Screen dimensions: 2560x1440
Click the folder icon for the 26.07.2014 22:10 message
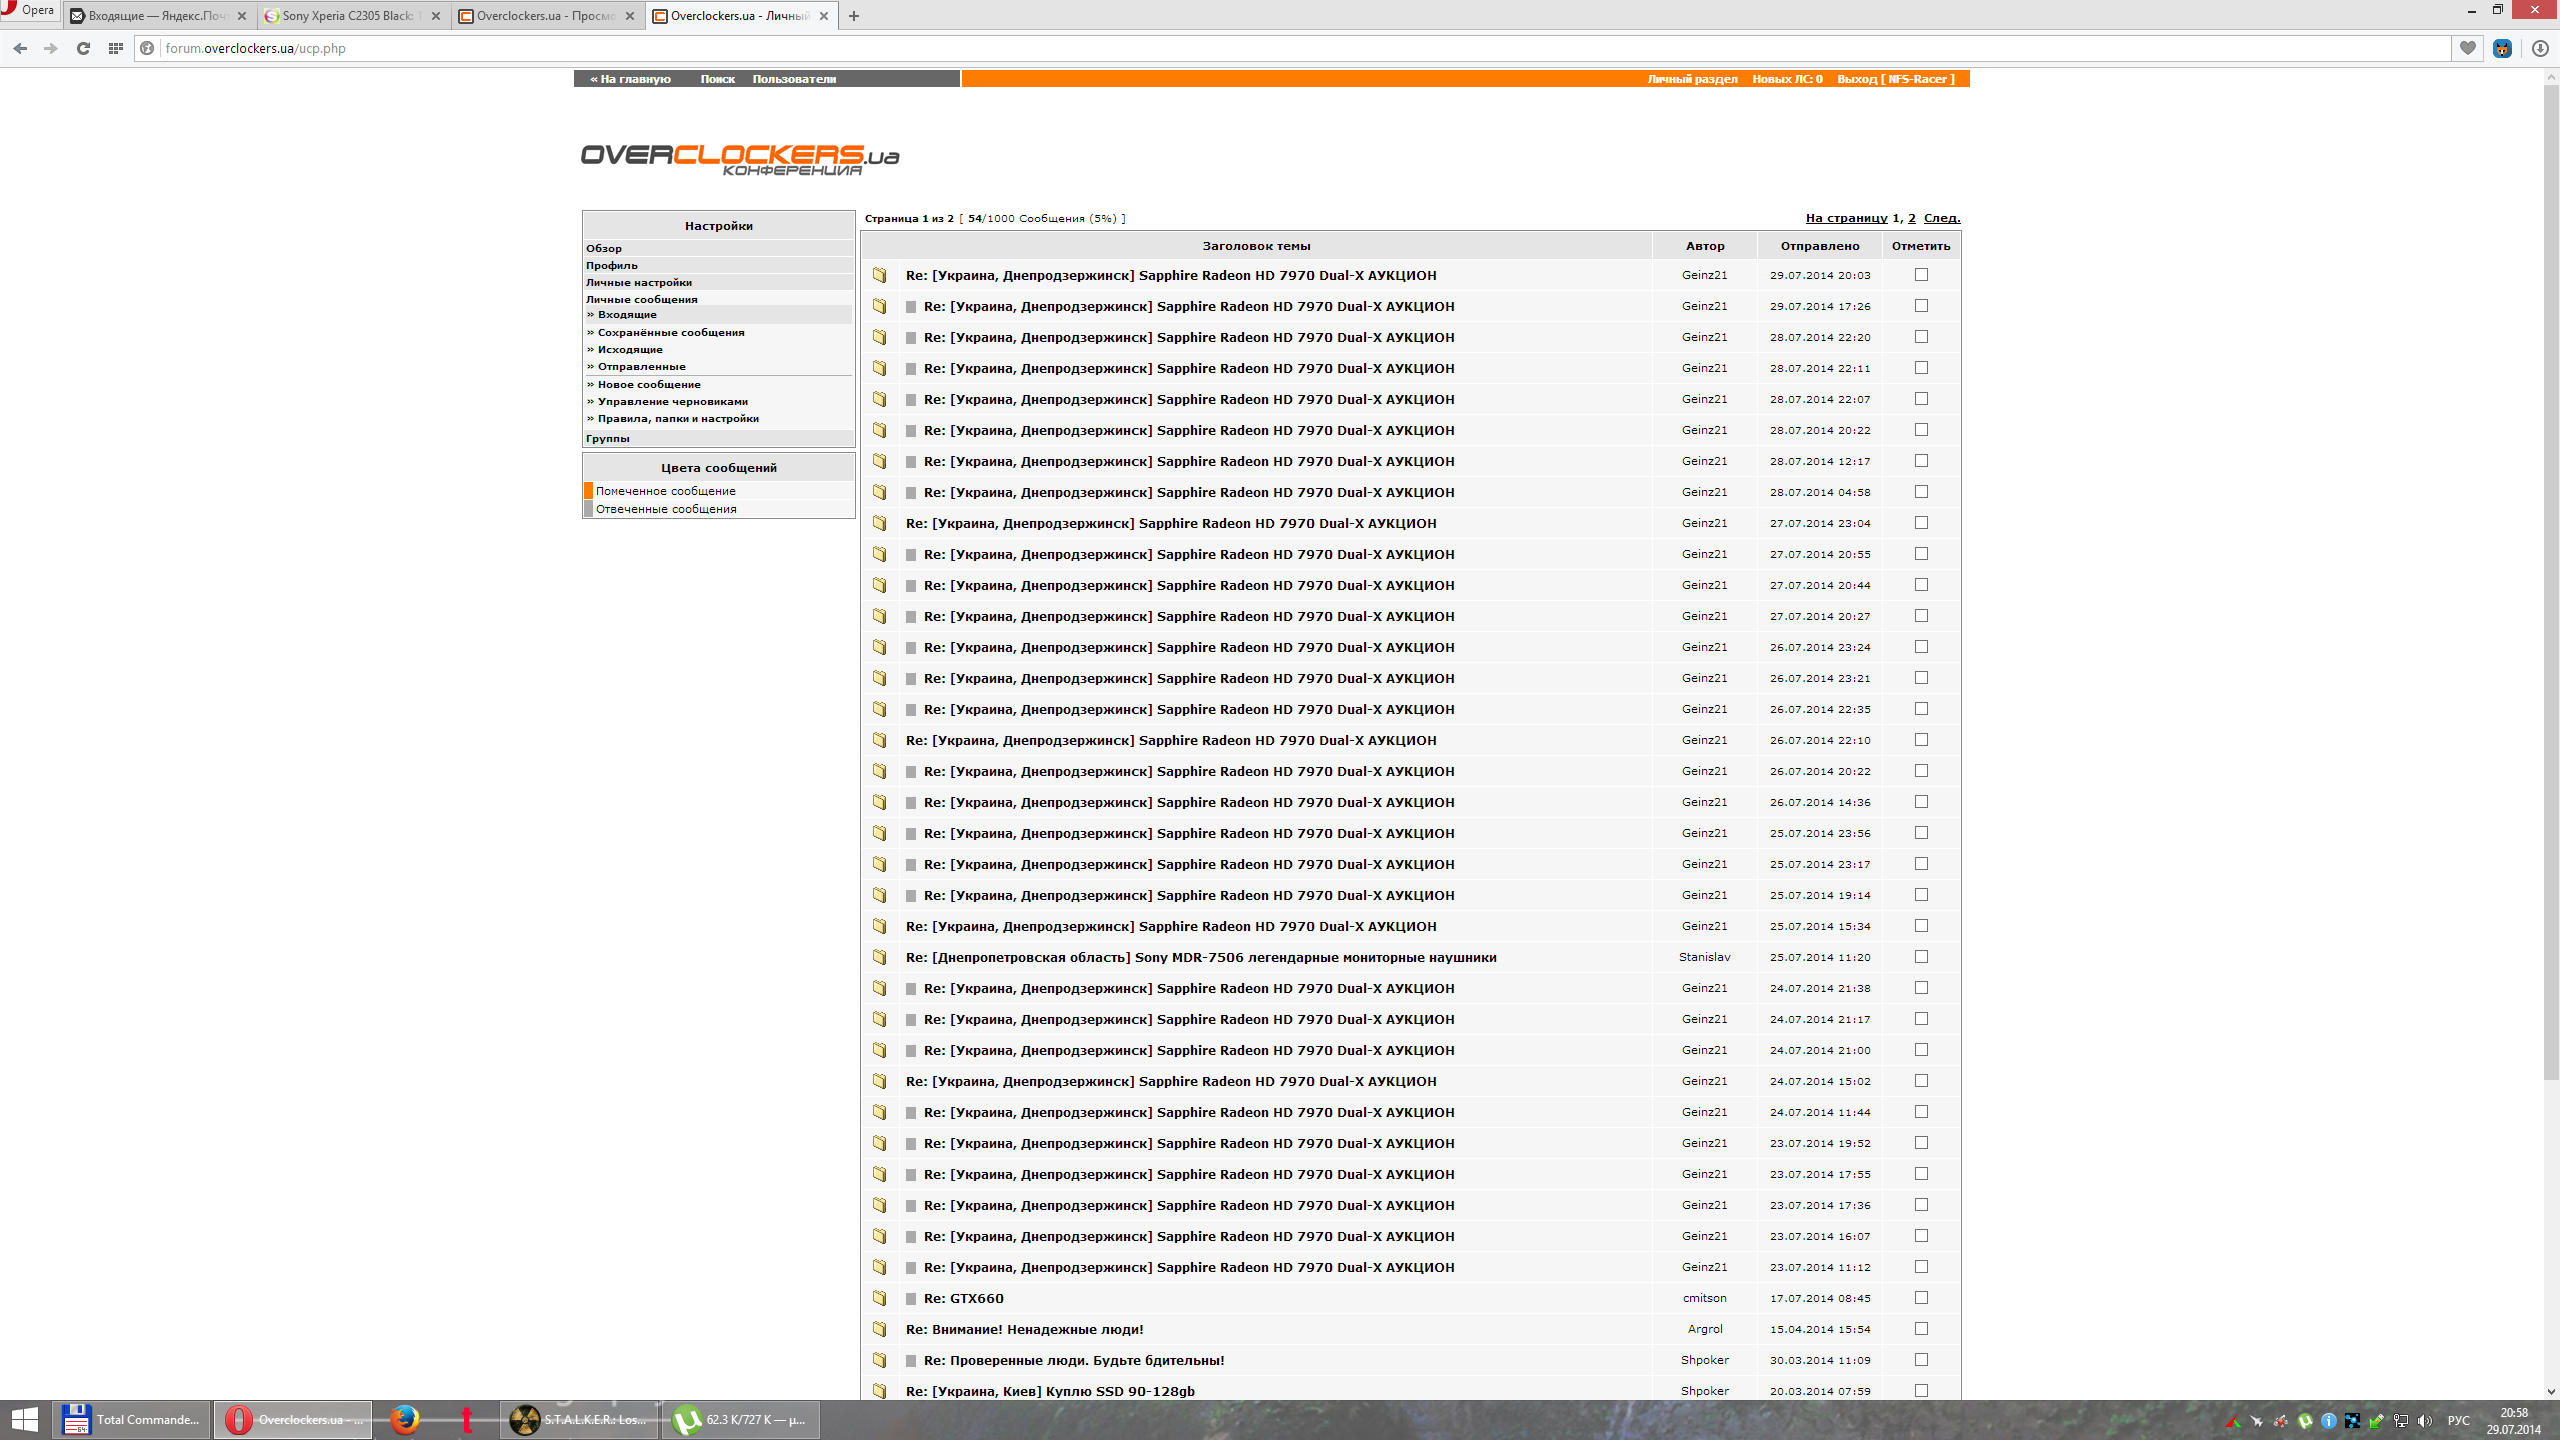(880, 740)
